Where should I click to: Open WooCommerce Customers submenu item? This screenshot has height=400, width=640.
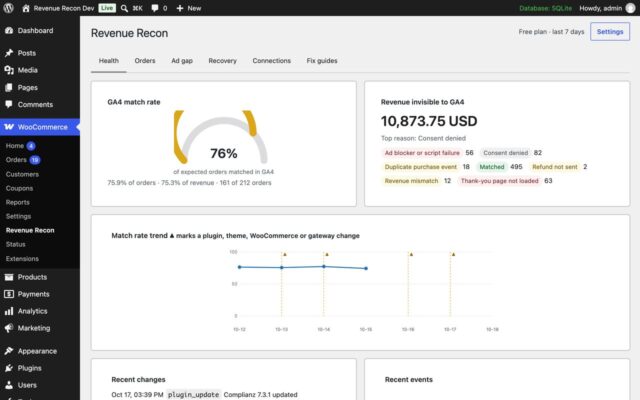[x=22, y=174]
